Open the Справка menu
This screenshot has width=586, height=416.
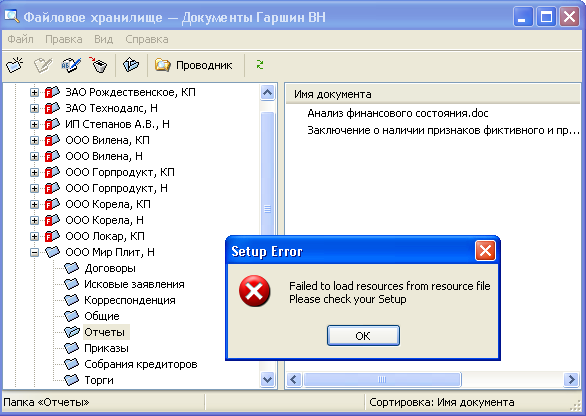(146, 39)
